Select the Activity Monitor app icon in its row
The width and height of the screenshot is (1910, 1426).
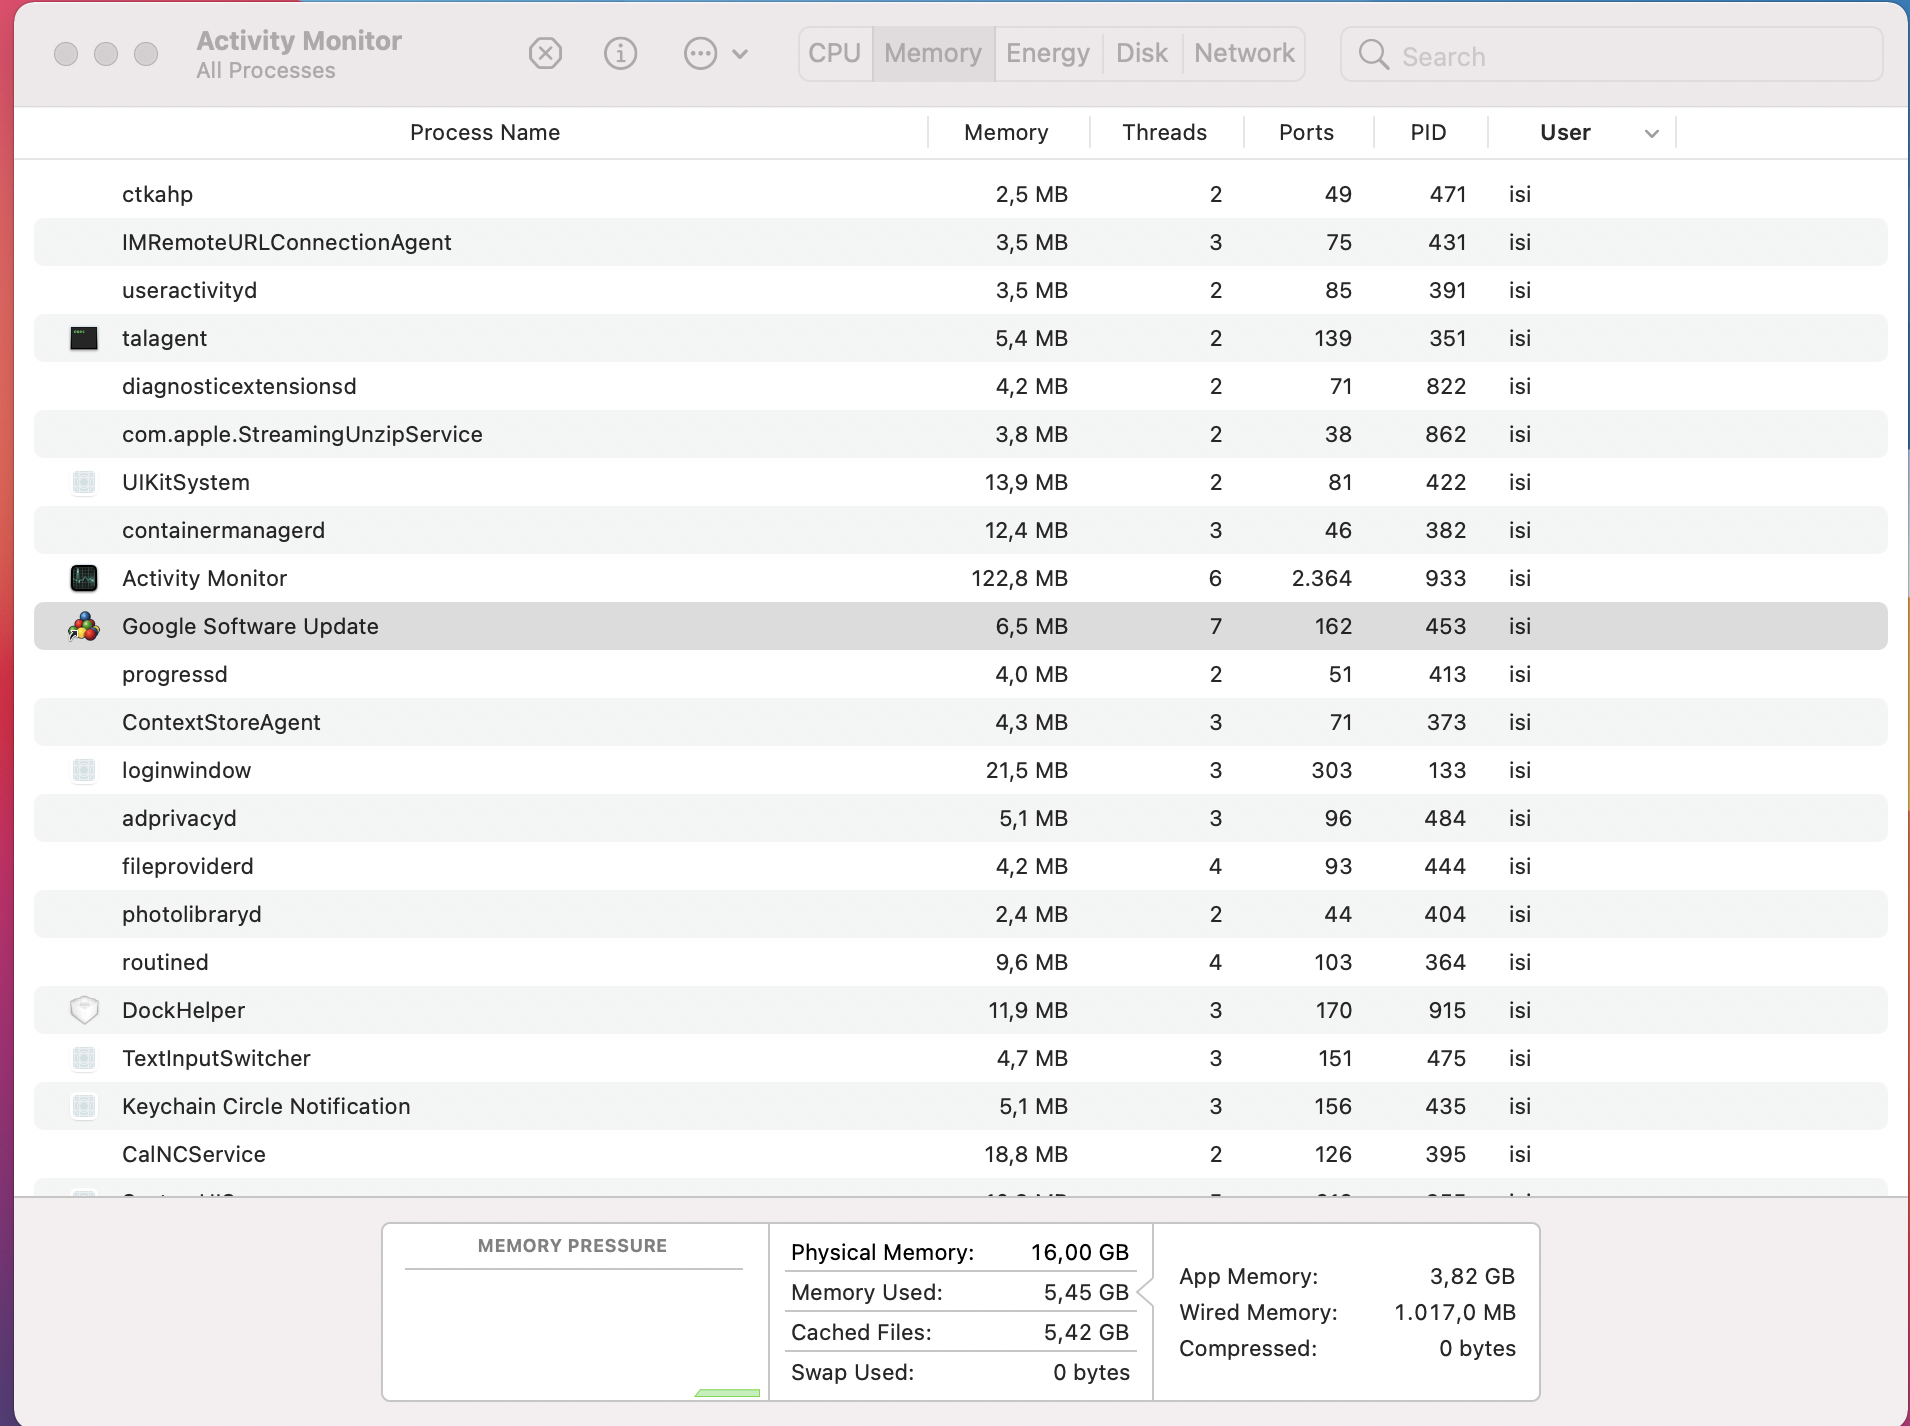(84, 578)
